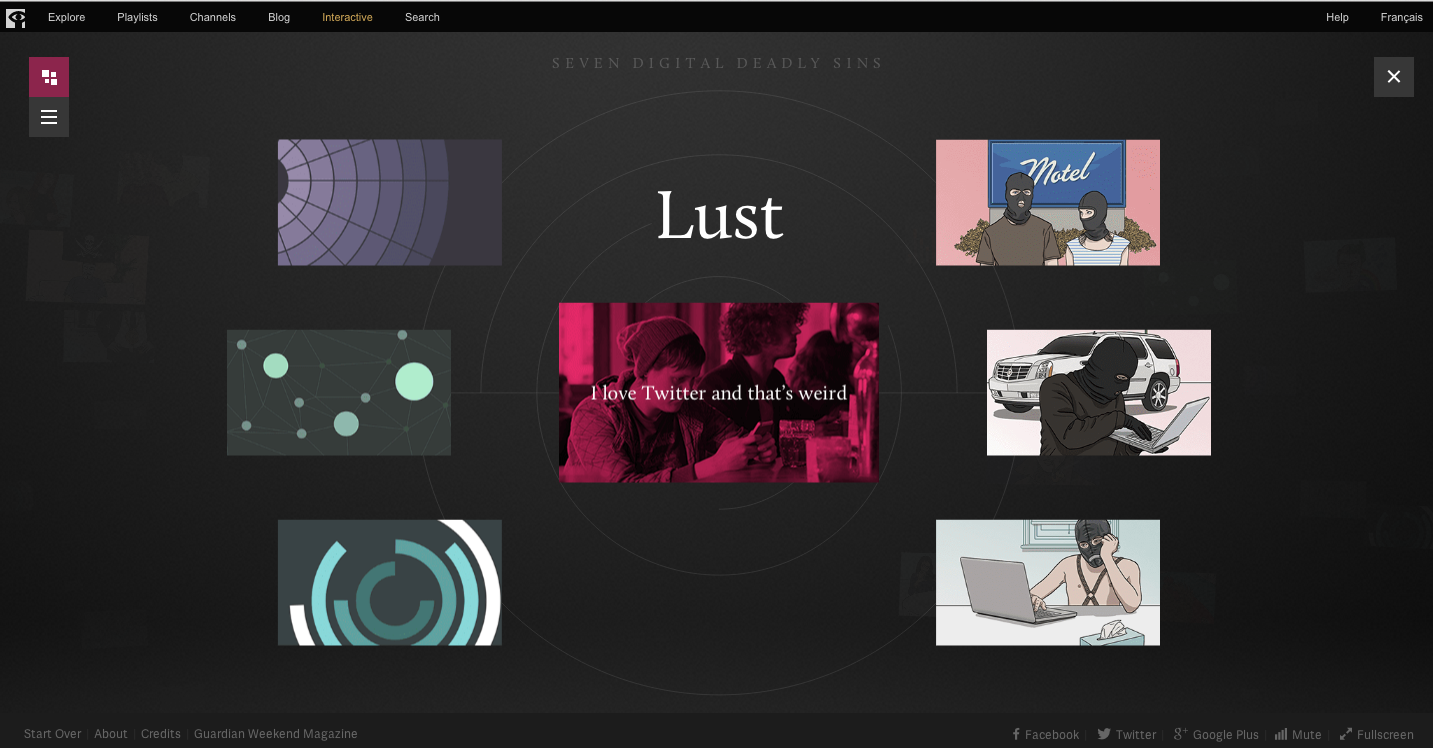This screenshot has width=1433, height=748.
Task: Mute the audio
Action: [x=1298, y=734]
